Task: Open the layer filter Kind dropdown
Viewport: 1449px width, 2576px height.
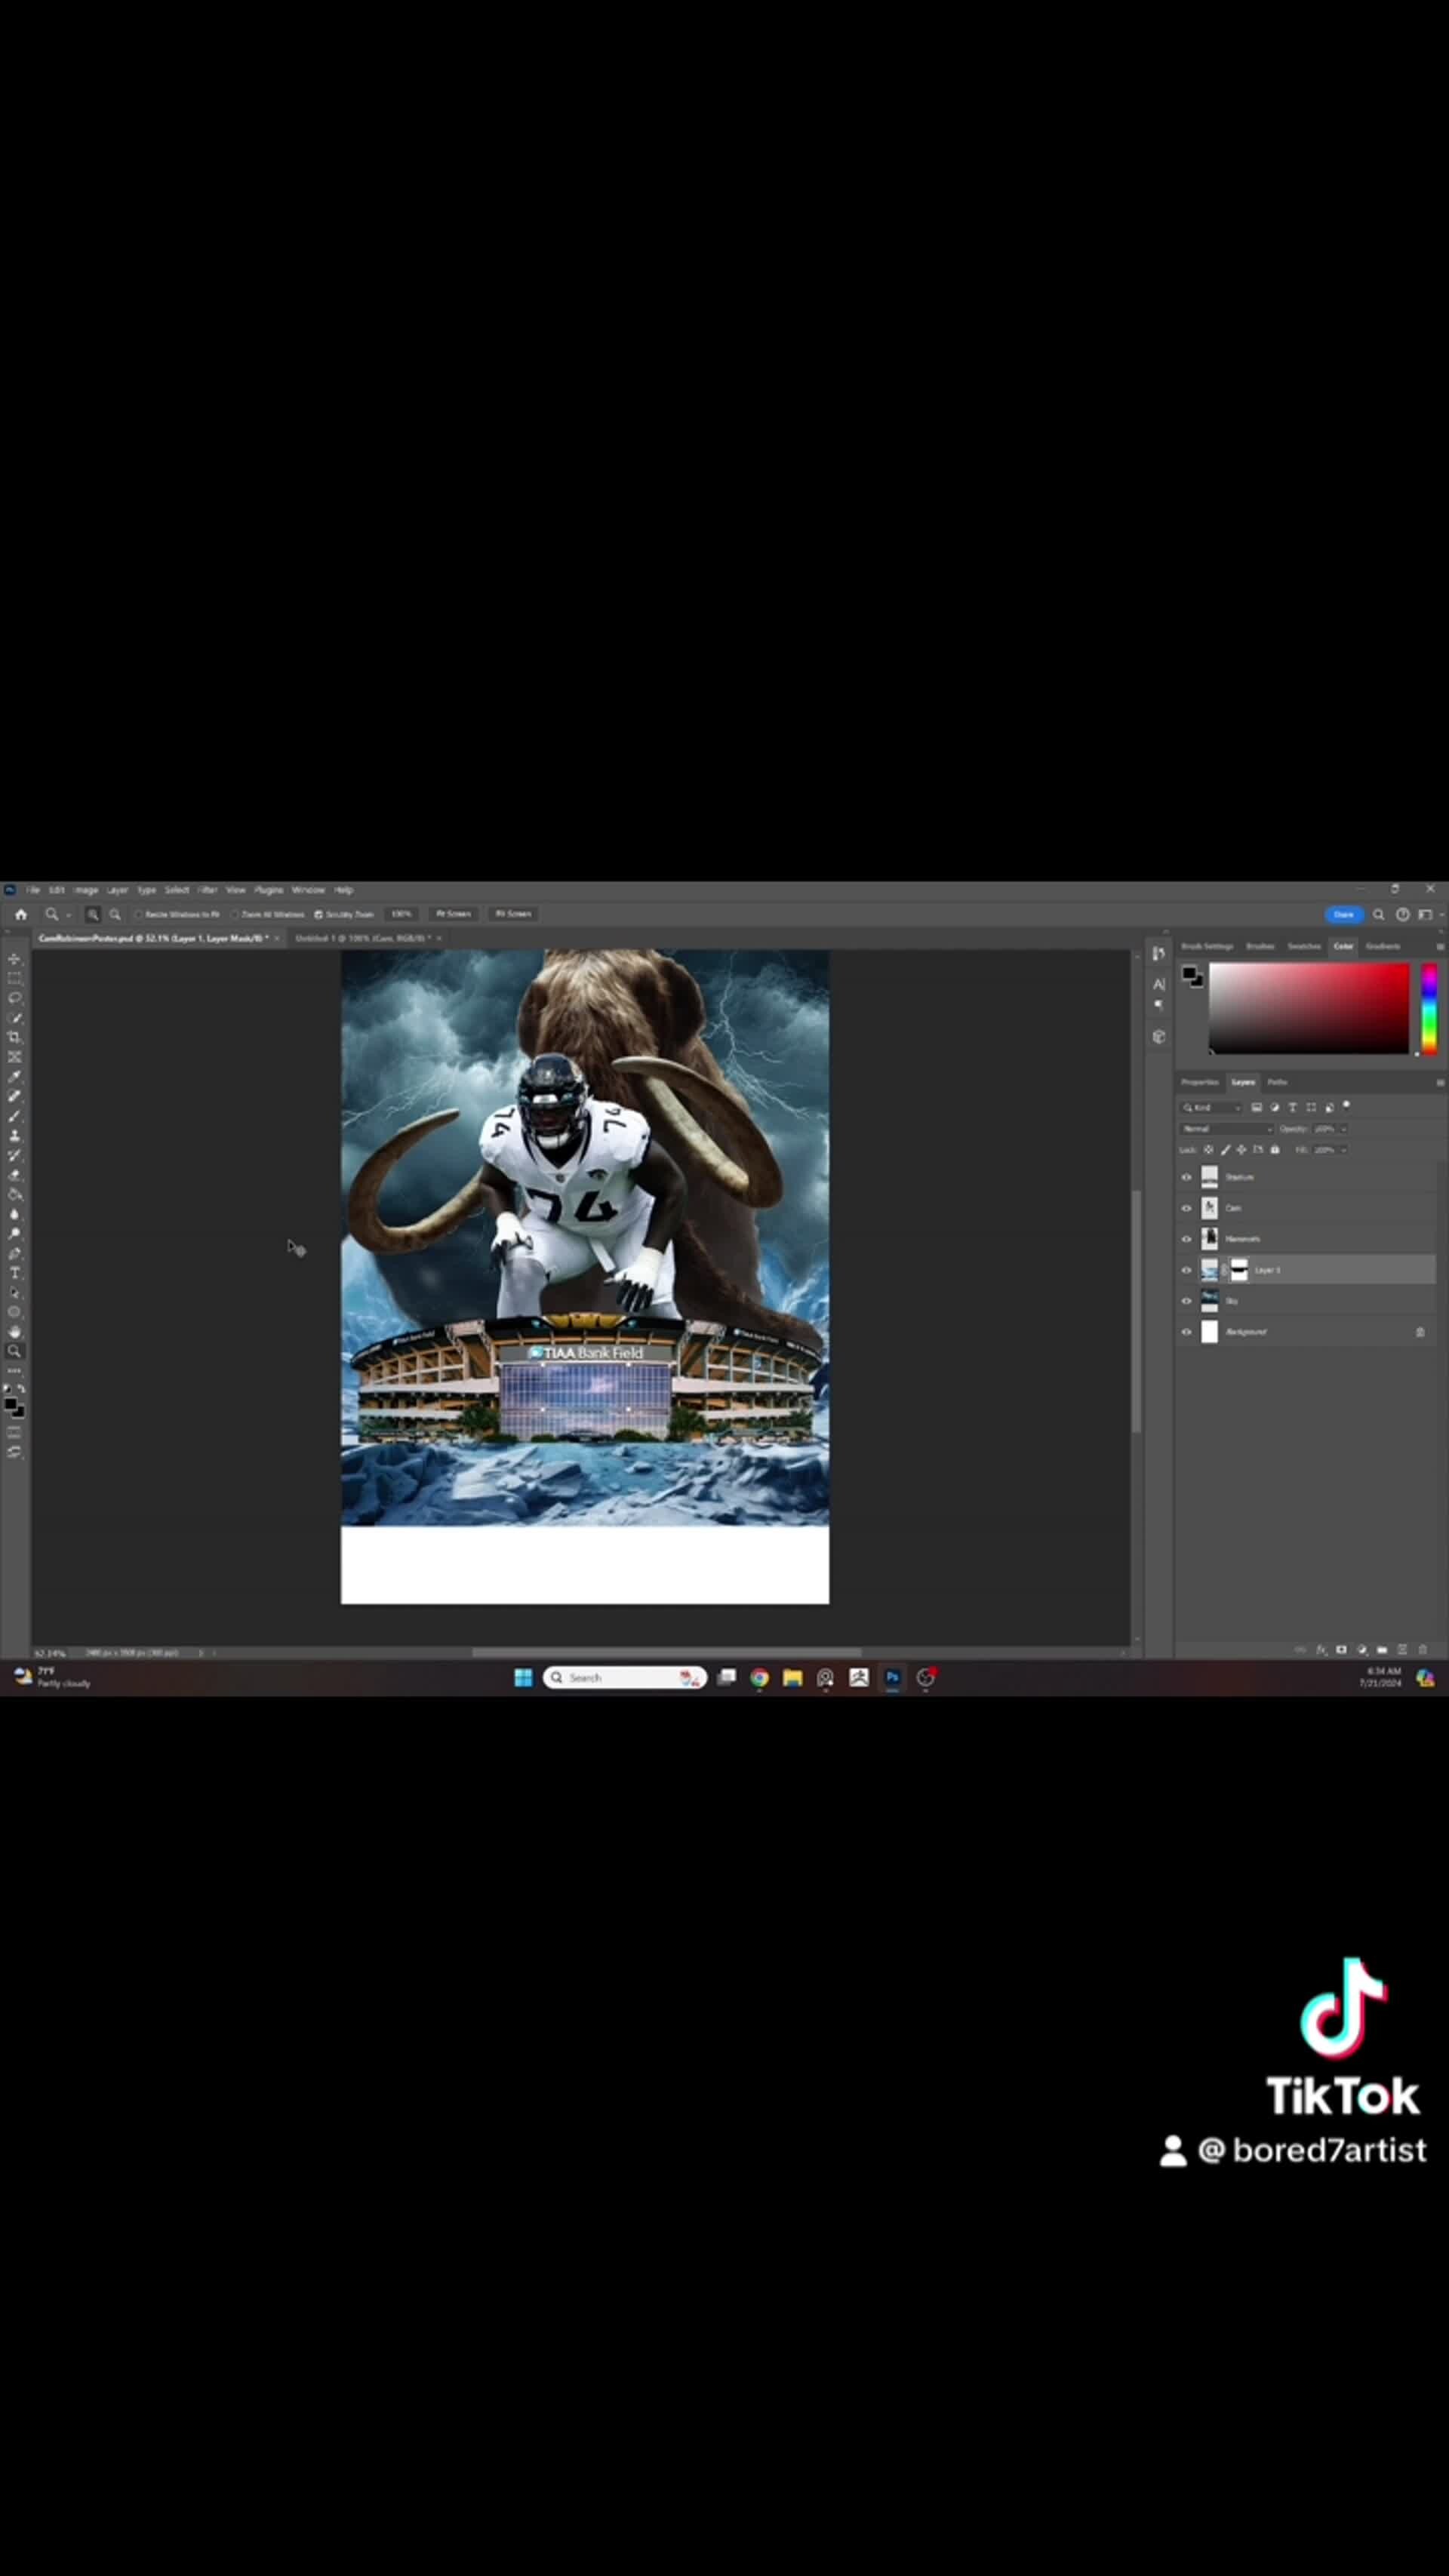Action: (1212, 1108)
